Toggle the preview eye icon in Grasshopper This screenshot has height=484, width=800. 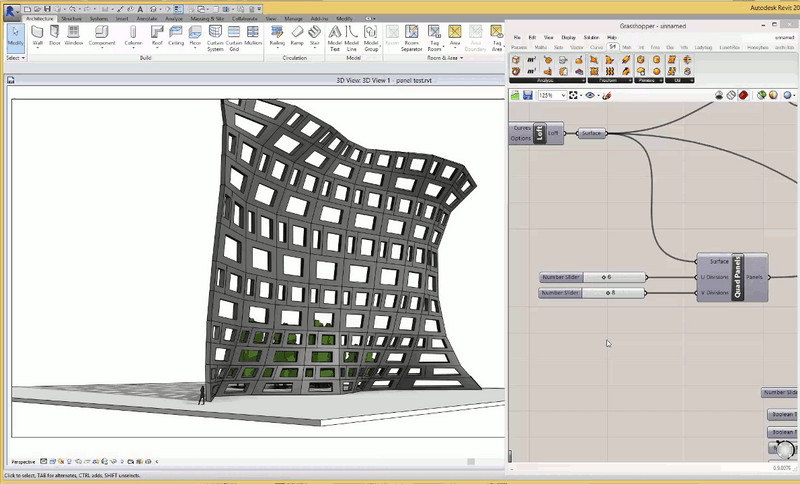click(x=591, y=96)
